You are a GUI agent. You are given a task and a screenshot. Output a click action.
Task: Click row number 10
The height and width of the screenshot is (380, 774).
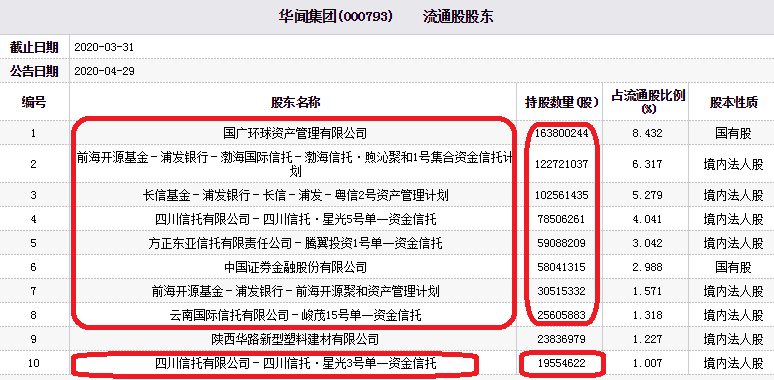tap(34, 364)
